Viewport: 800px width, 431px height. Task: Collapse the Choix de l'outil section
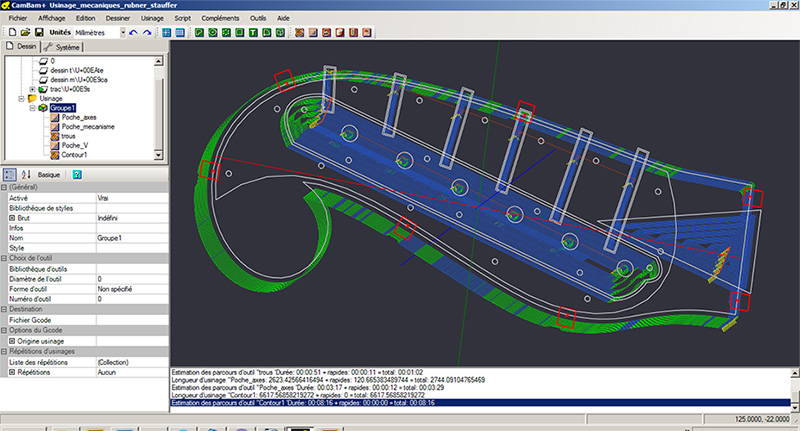4,258
